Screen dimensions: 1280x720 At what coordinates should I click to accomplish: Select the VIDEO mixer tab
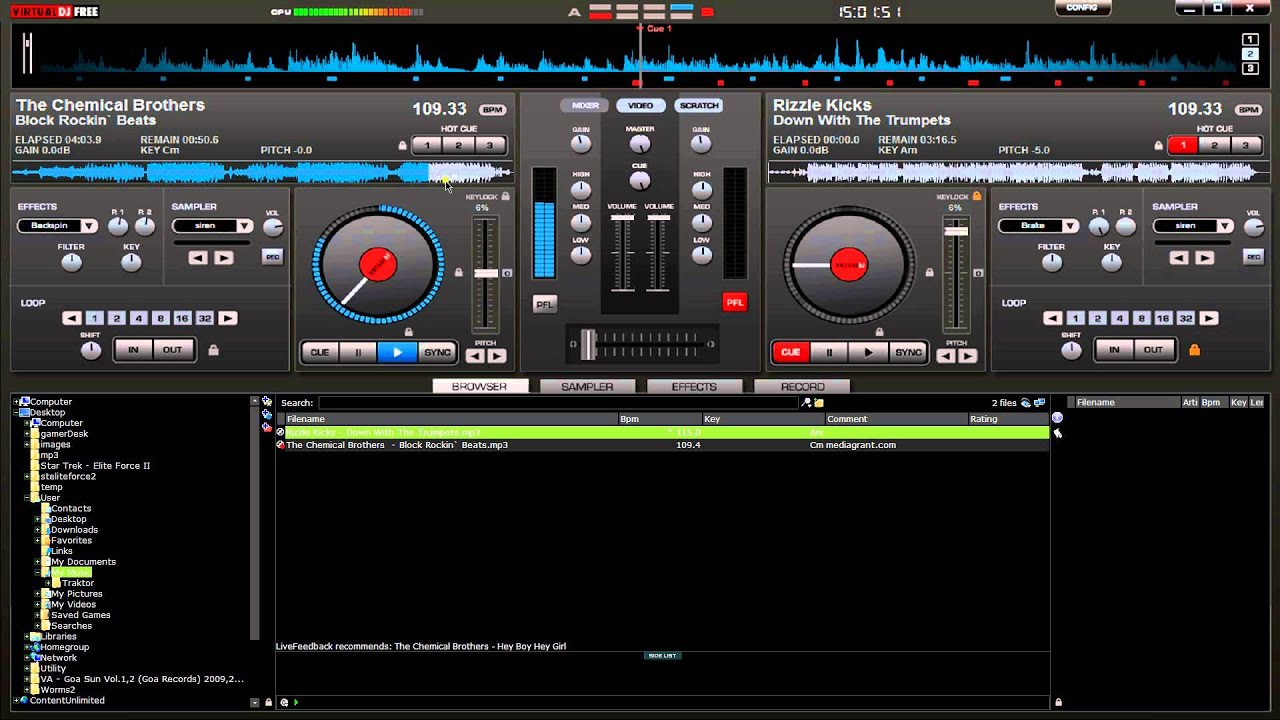coord(640,105)
